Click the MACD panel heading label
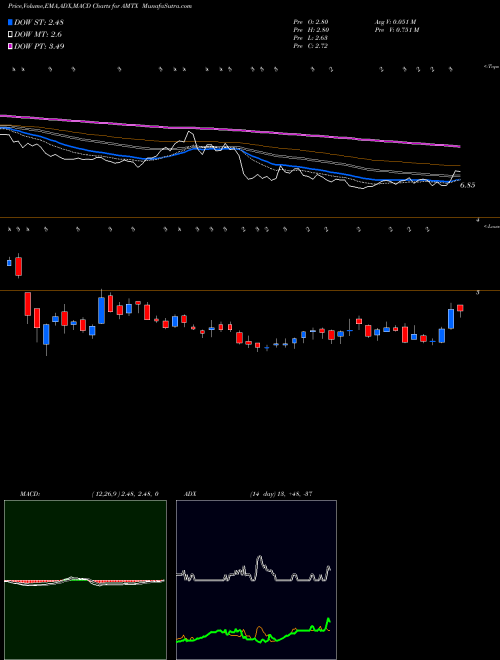Viewport: 500px width, 660px height. pos(29,494)
